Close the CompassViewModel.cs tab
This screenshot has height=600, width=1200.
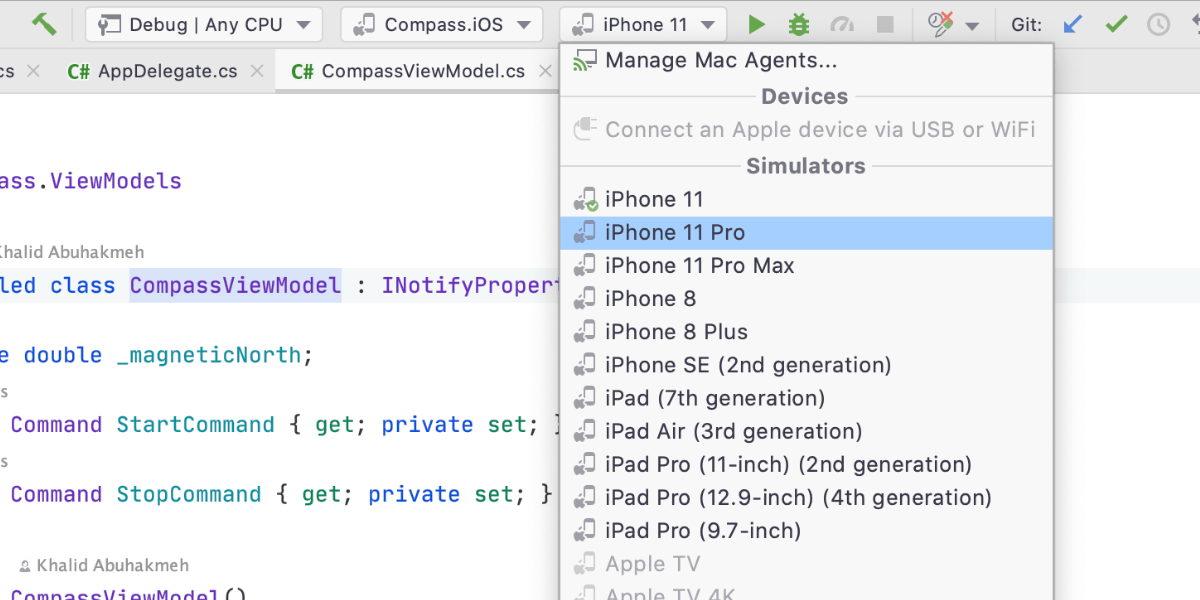(x=545, y=71)
